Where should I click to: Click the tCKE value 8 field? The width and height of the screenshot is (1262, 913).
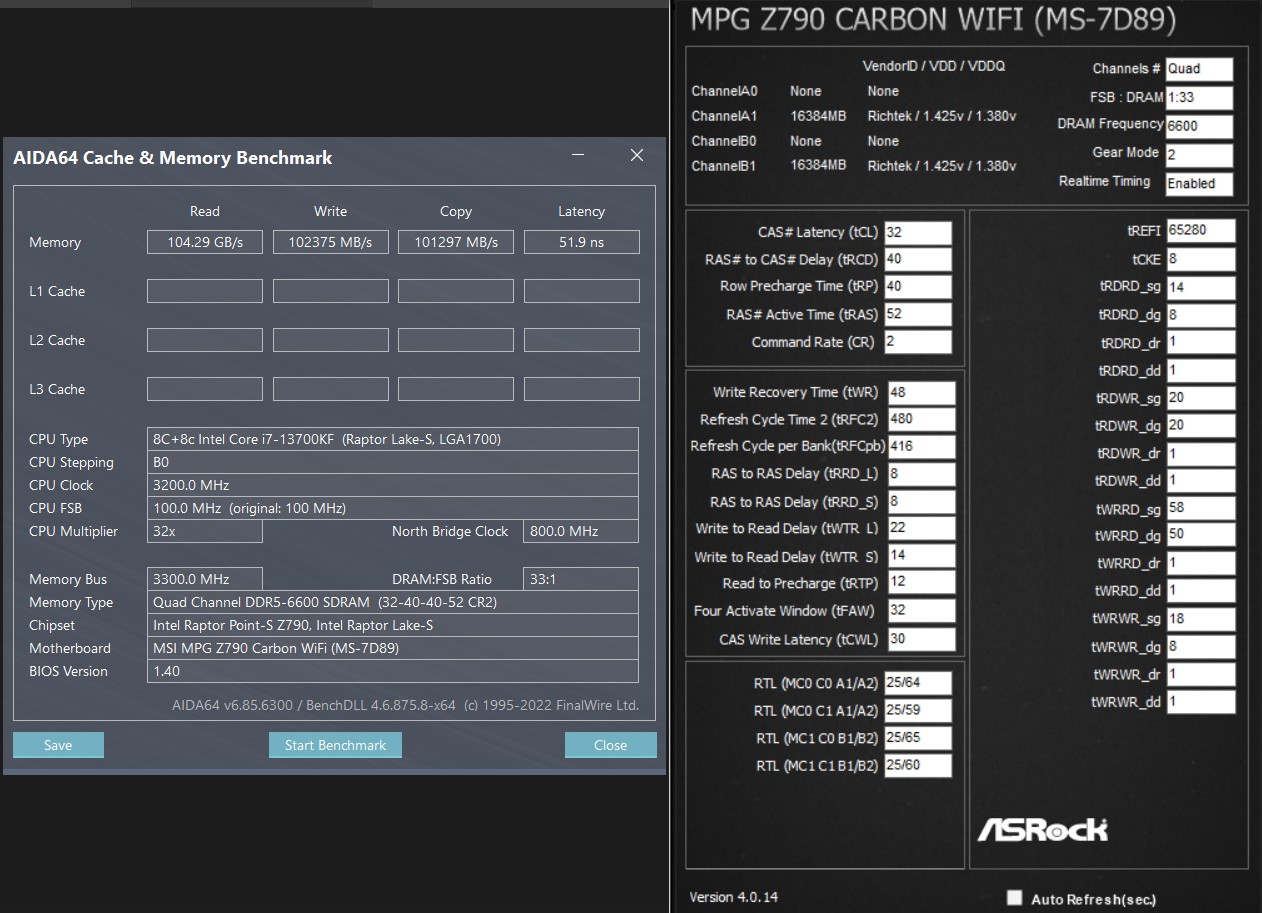click(1201, 259)
